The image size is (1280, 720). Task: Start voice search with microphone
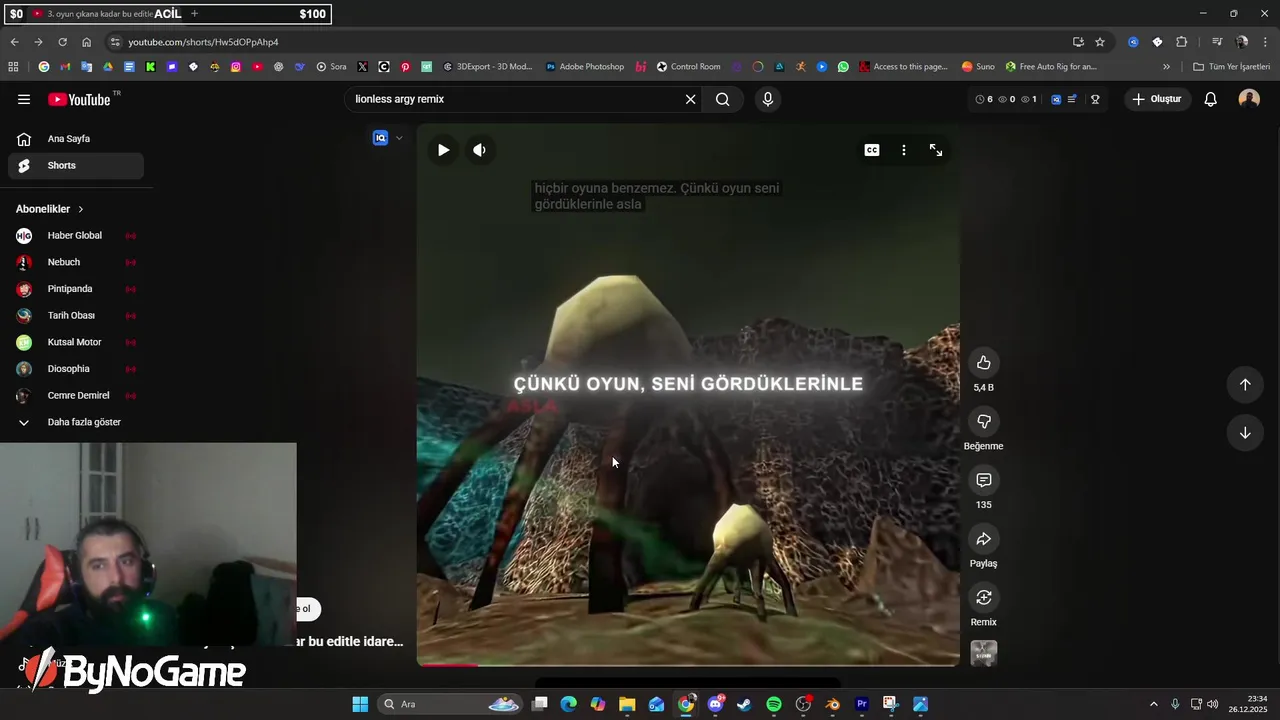click(x=768, y=99)
